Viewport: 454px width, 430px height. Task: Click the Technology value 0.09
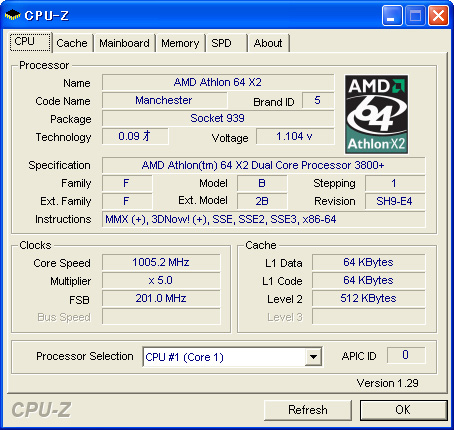tap(135, 136)
